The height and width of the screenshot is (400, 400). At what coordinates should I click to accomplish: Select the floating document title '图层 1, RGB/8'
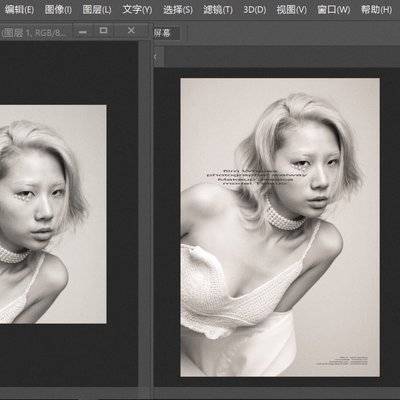[x=34, y=32]
